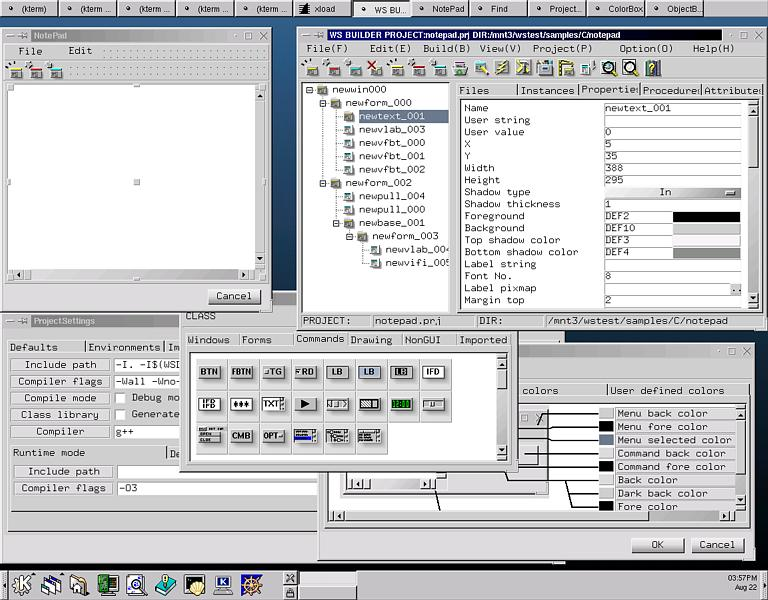Click the Compiler button in ProjectSettings

click(60, 431)
